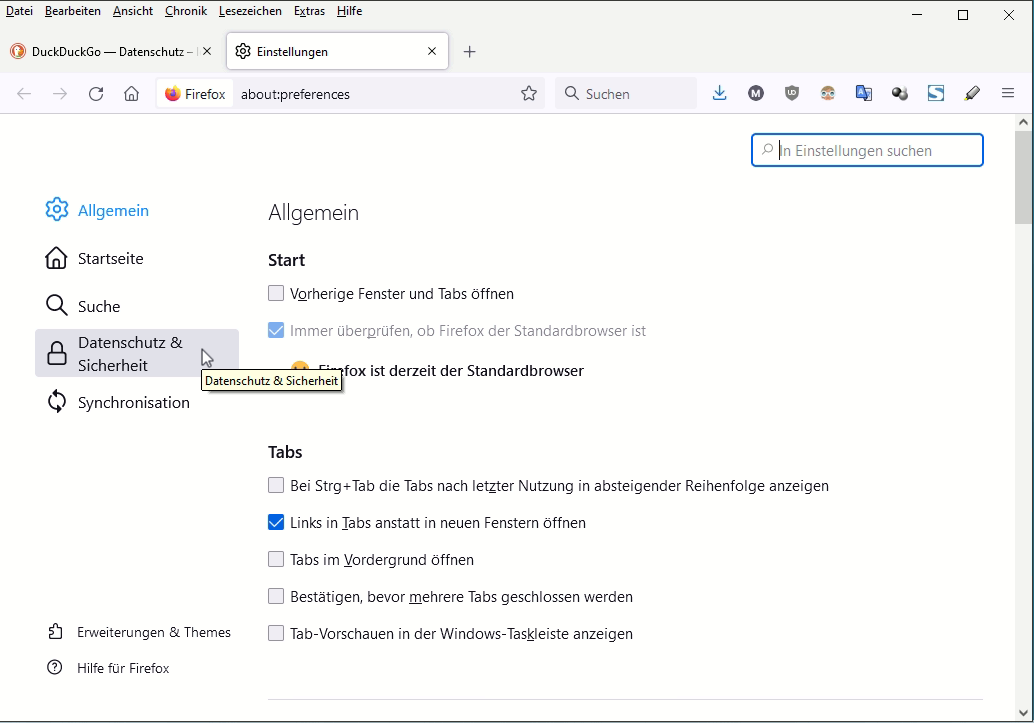Close the DuckDuckGo tab

tap(207, 51)
